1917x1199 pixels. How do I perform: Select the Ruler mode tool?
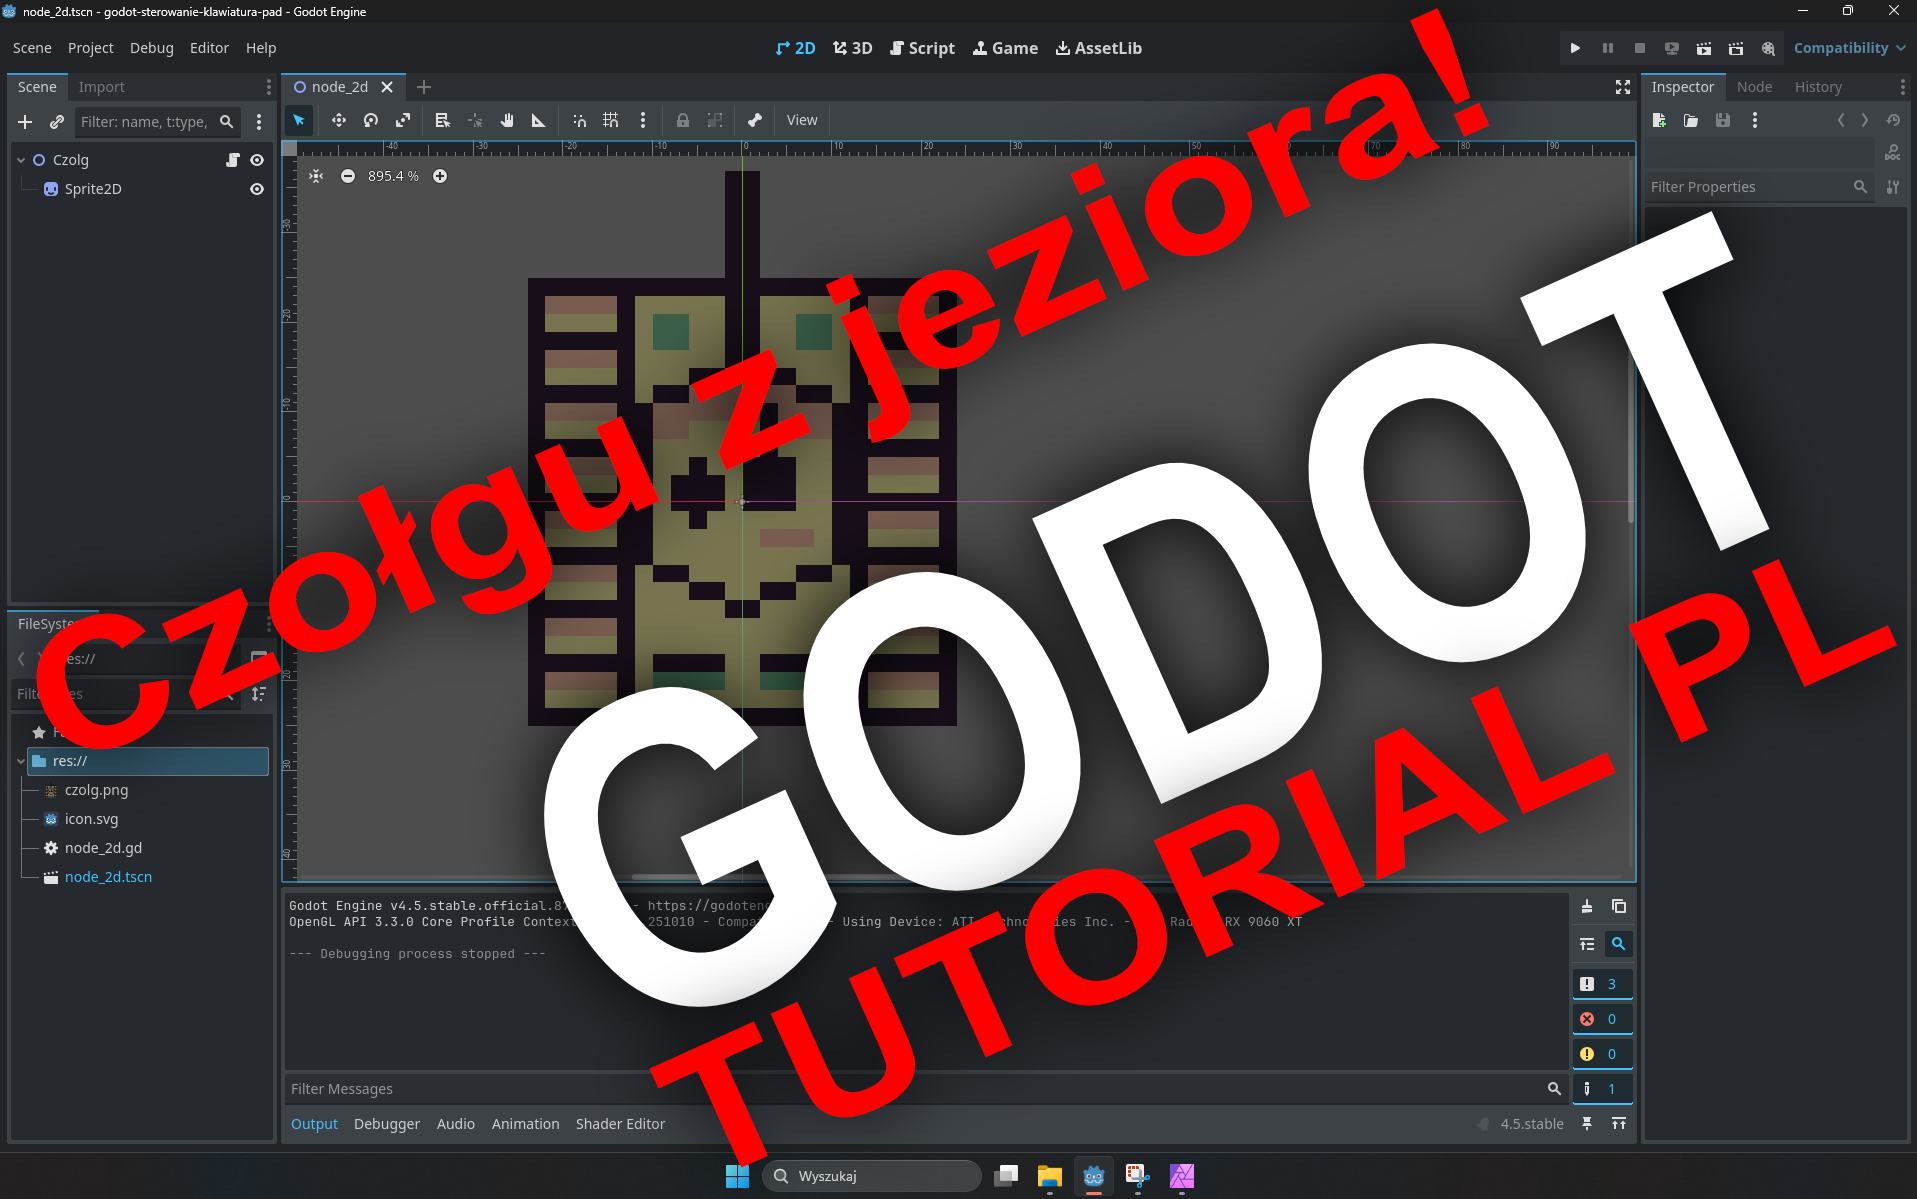(539, 120)
